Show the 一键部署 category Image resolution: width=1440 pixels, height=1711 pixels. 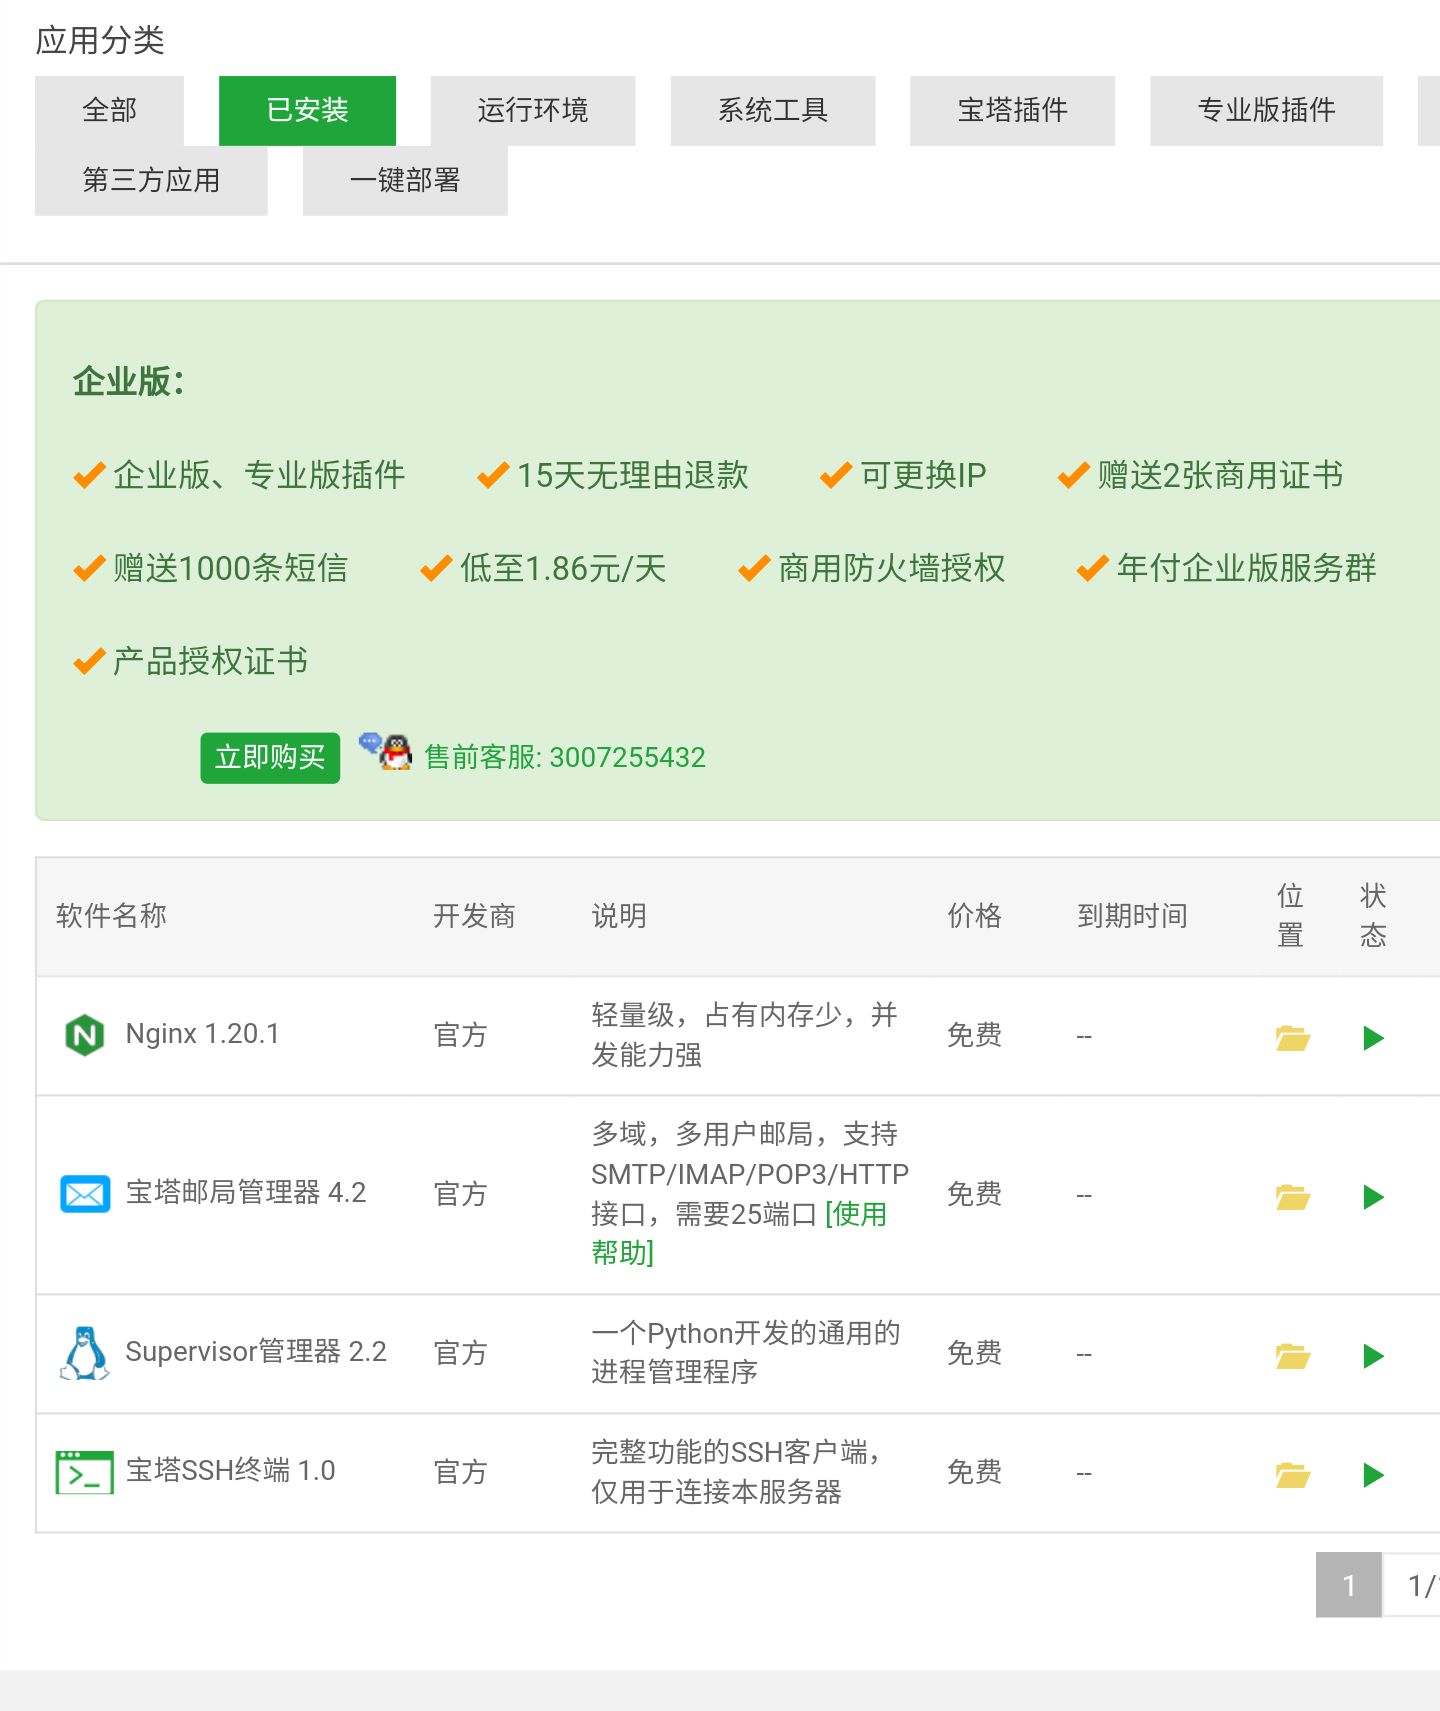(x=405, y=180)
